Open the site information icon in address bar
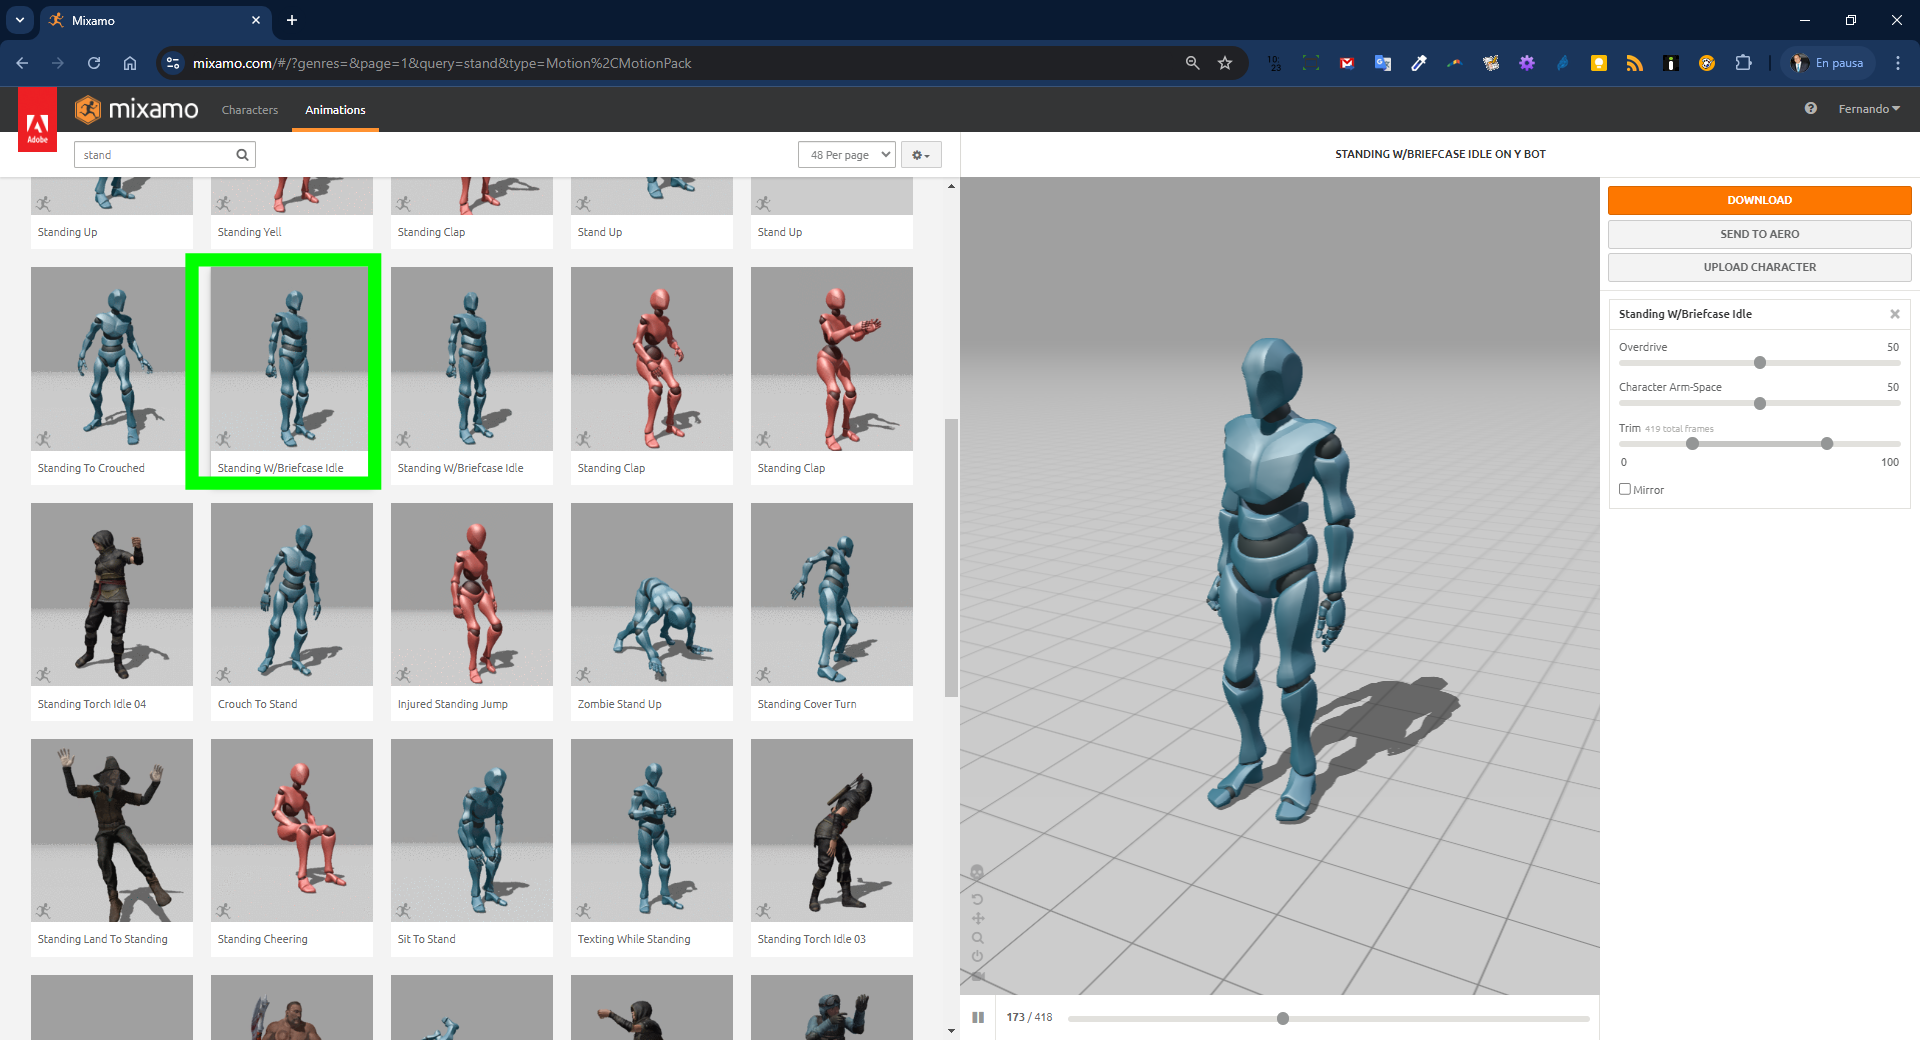The width and height of the screenshot is (1920, 1040). tap(173, 63)
